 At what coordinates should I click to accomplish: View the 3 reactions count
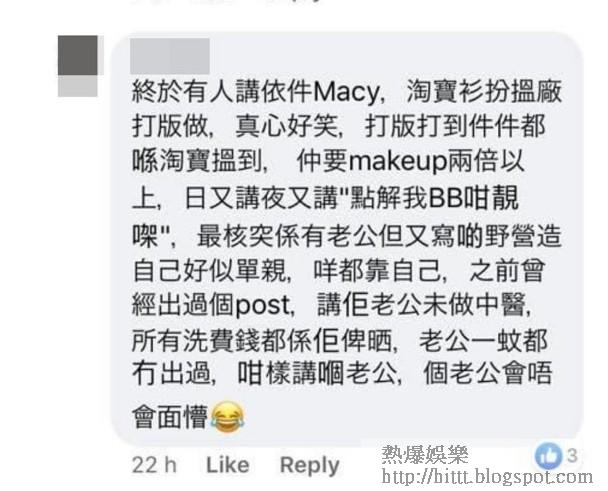pos(572,455)
